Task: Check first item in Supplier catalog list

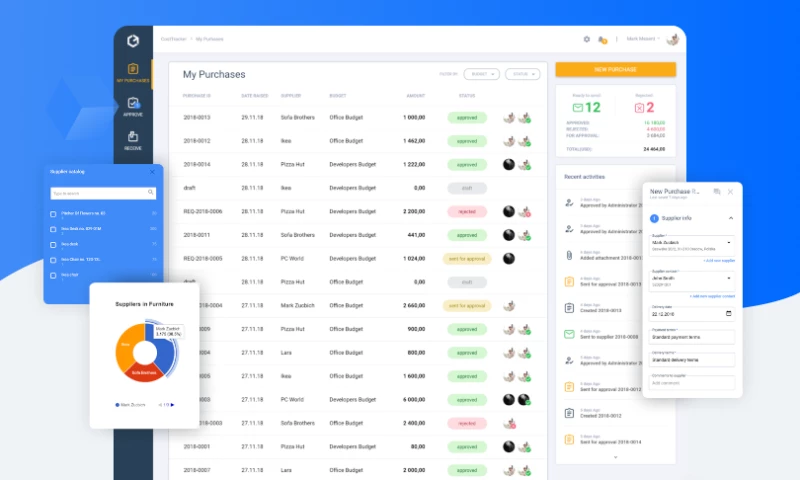Action: point(53,214)
